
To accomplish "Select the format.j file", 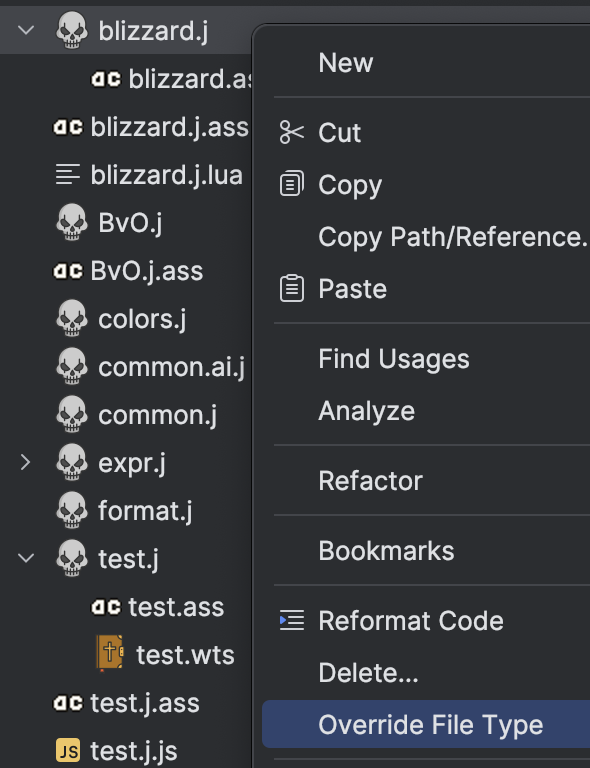I will tap(145, 510).
